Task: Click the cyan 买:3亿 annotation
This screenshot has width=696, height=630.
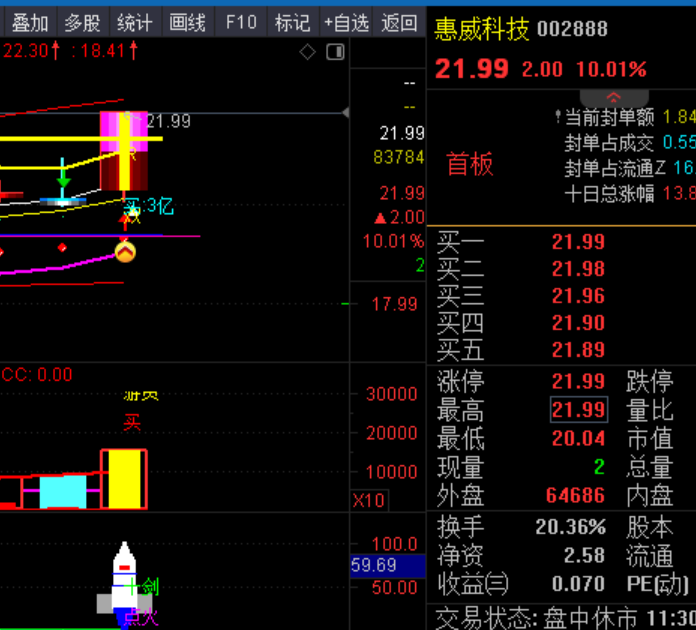Action: tap(148, 206)
